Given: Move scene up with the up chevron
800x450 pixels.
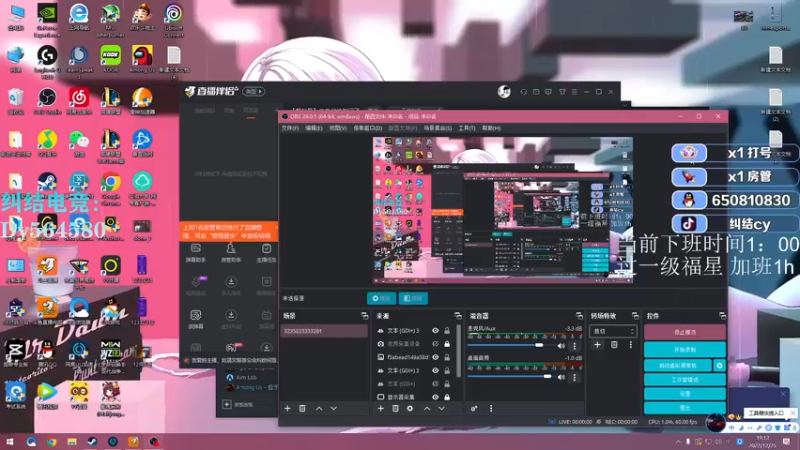Looking at the screenshot, I should click(319, 408).
